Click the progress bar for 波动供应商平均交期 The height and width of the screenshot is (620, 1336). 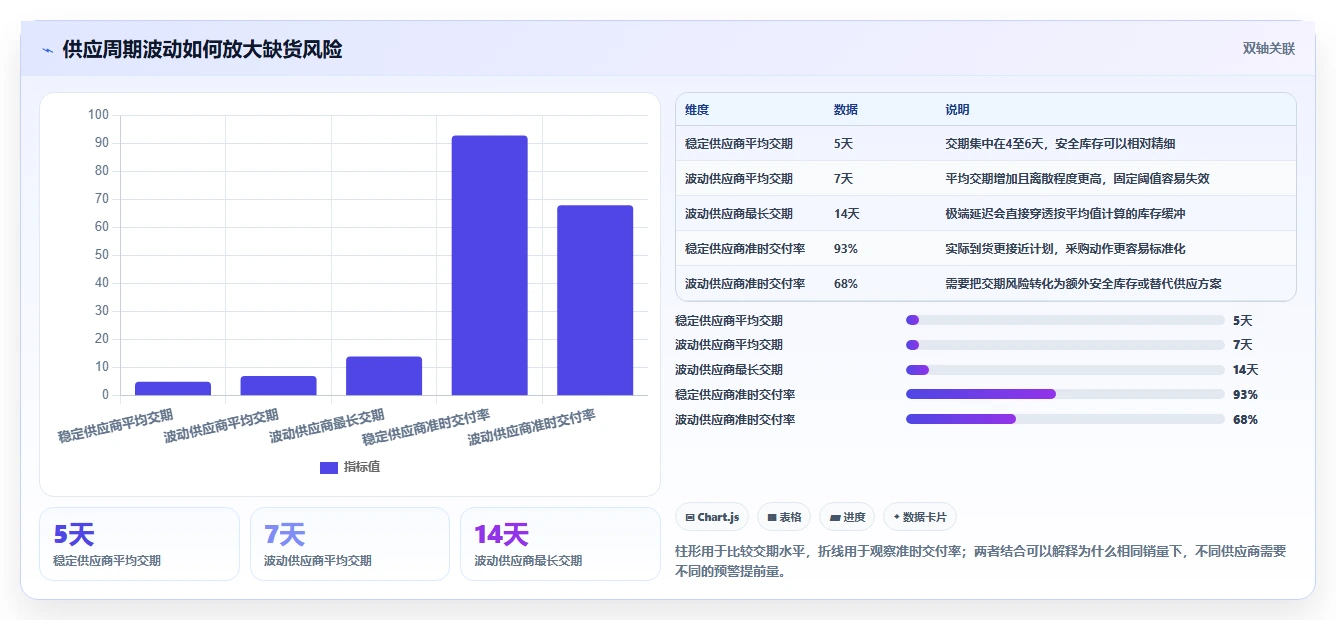pyautogui.click(x=1065, y=345)
